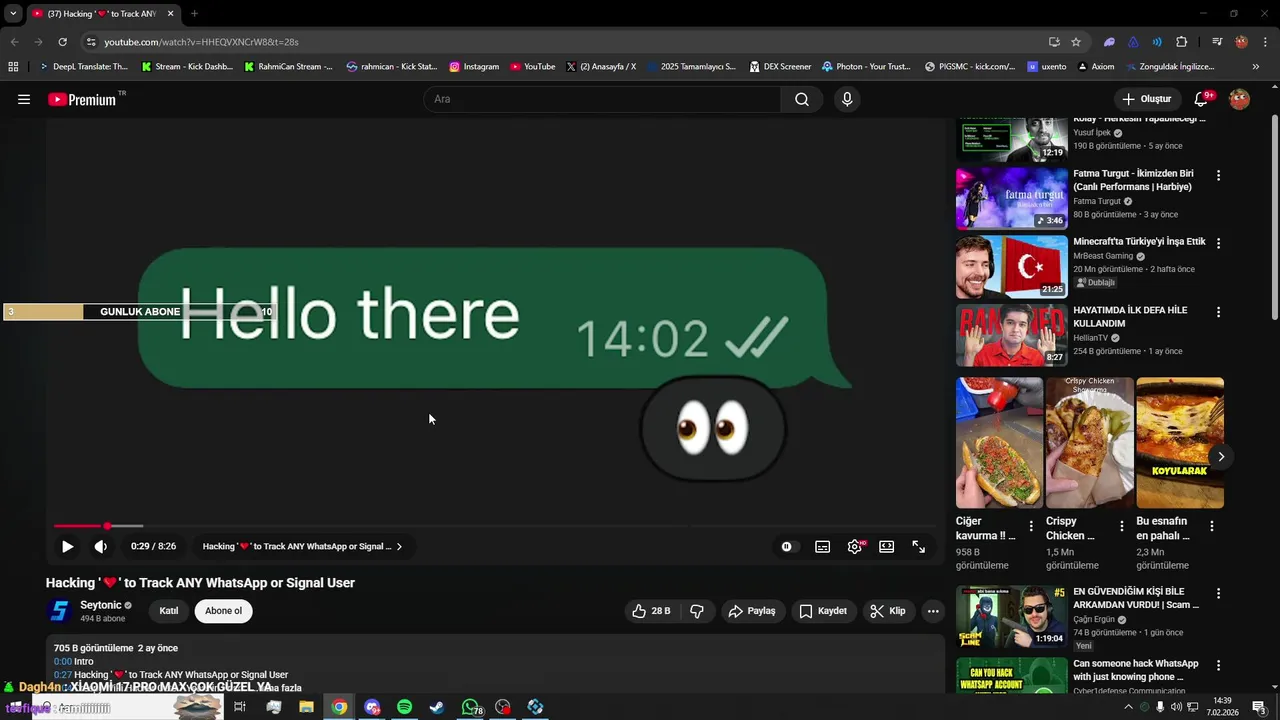Open options for Minecraft'ta Türkiye'yi video

point(1218,243)
